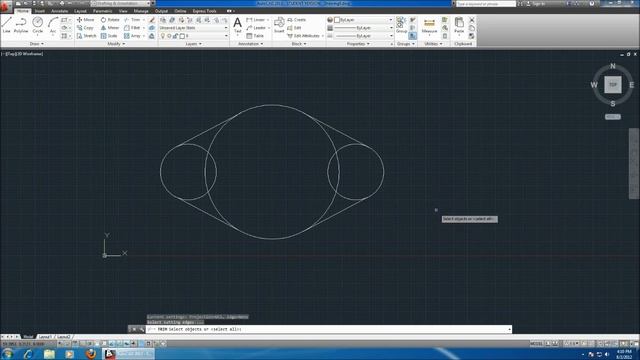Select the Line tool
Screen dimensions: 640x360
(x=7, y=25)
